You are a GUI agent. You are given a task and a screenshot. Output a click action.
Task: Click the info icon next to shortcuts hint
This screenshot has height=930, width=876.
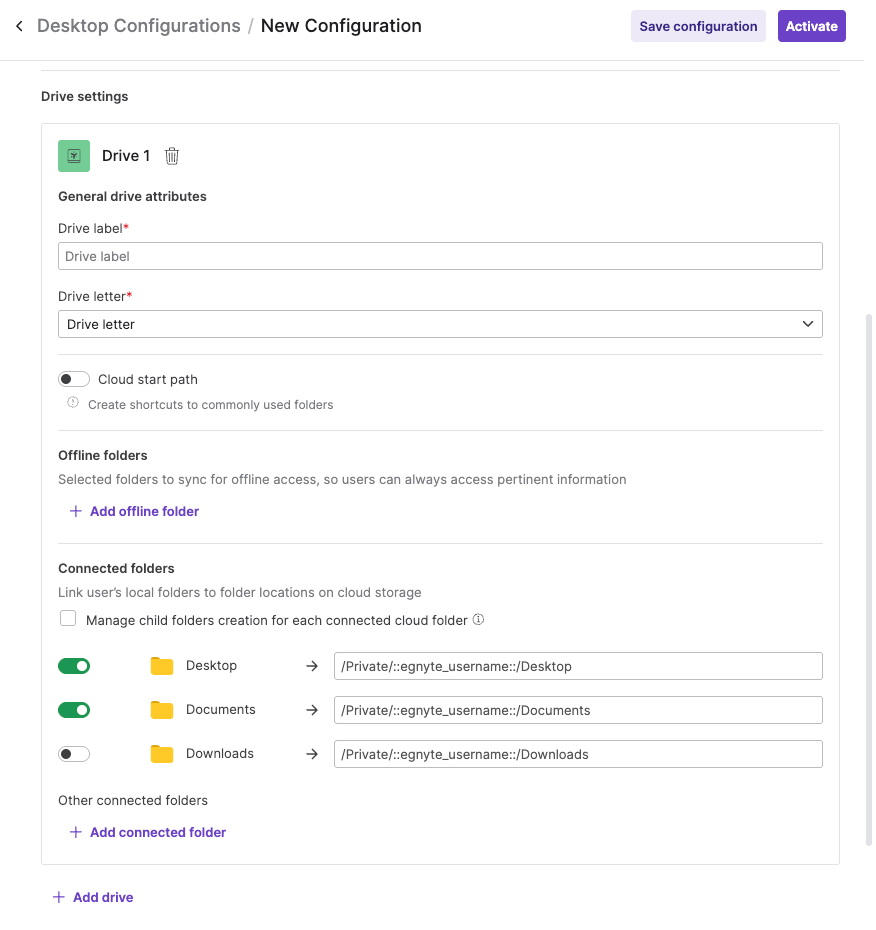[73, 403]
